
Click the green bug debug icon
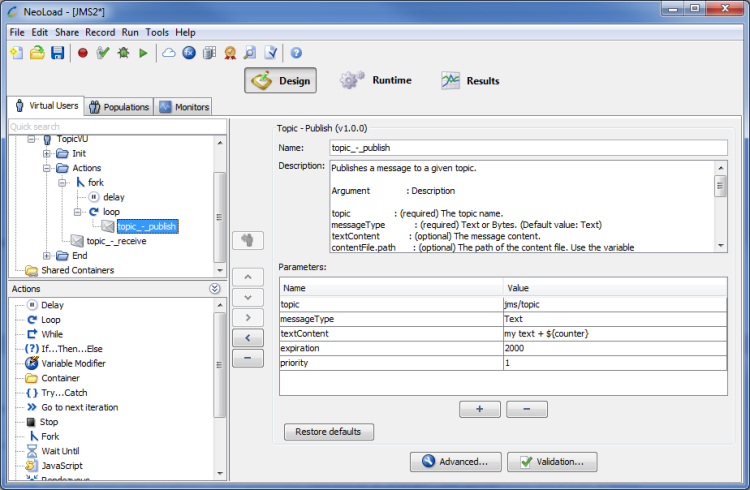pyautogui.click(x=123, y=53)
